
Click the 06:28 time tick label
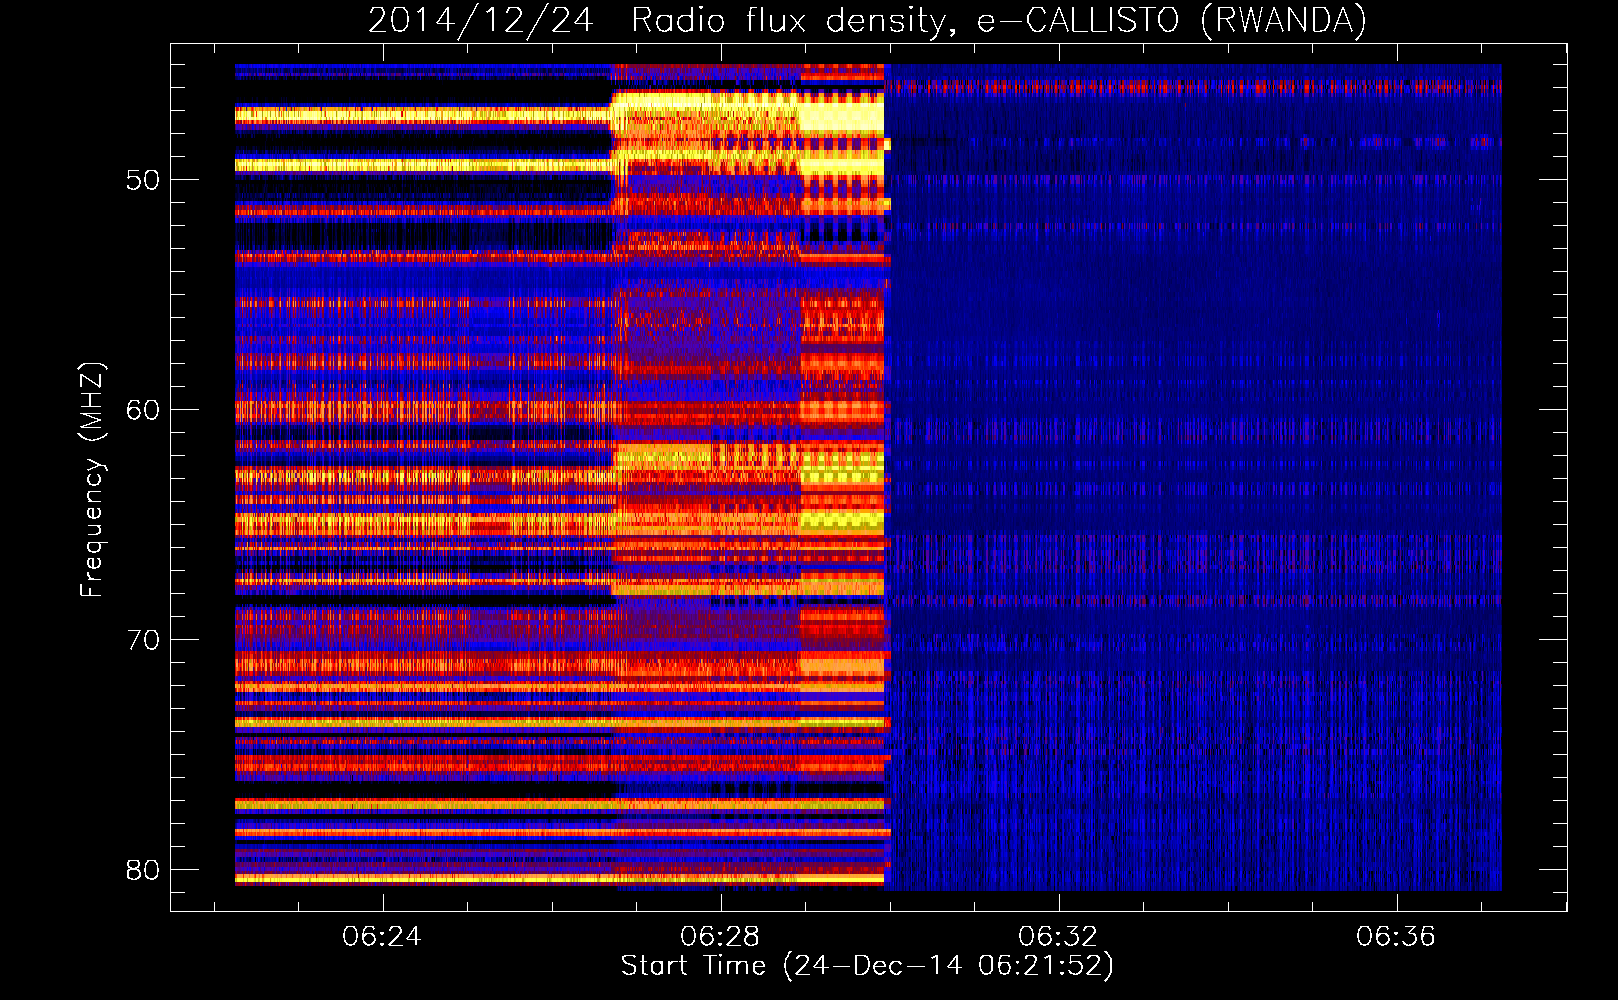pyautogui.click(x=720, y=936)
